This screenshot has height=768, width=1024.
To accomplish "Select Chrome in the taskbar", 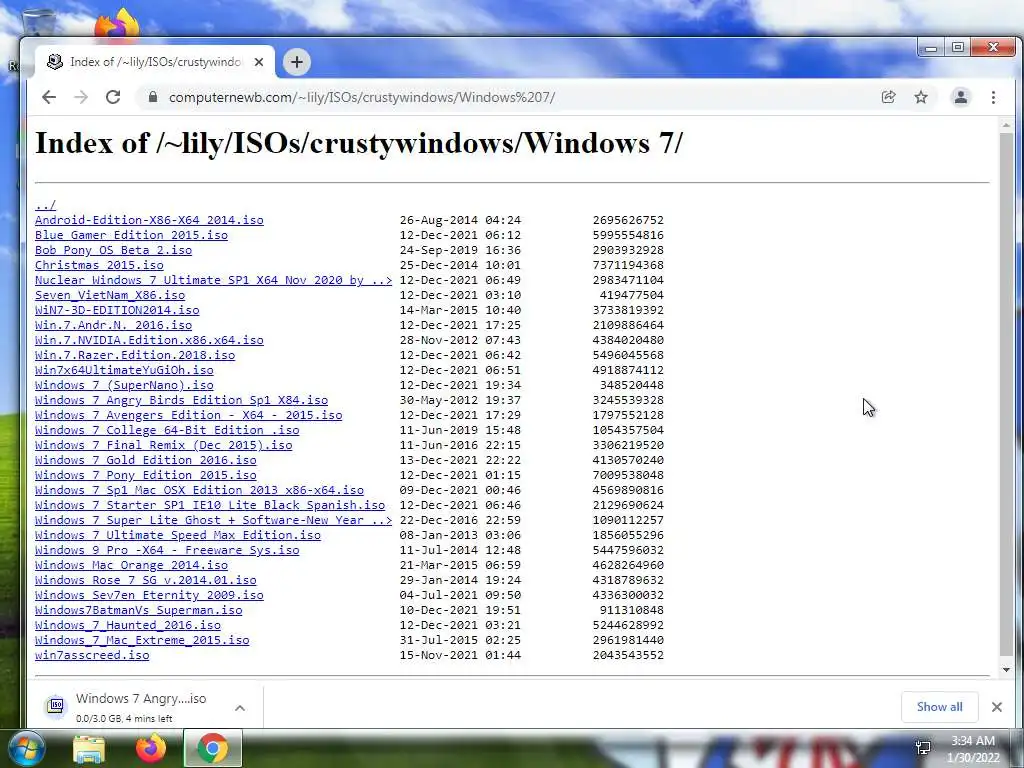I will pyautogui.click(x=213, y=748).
